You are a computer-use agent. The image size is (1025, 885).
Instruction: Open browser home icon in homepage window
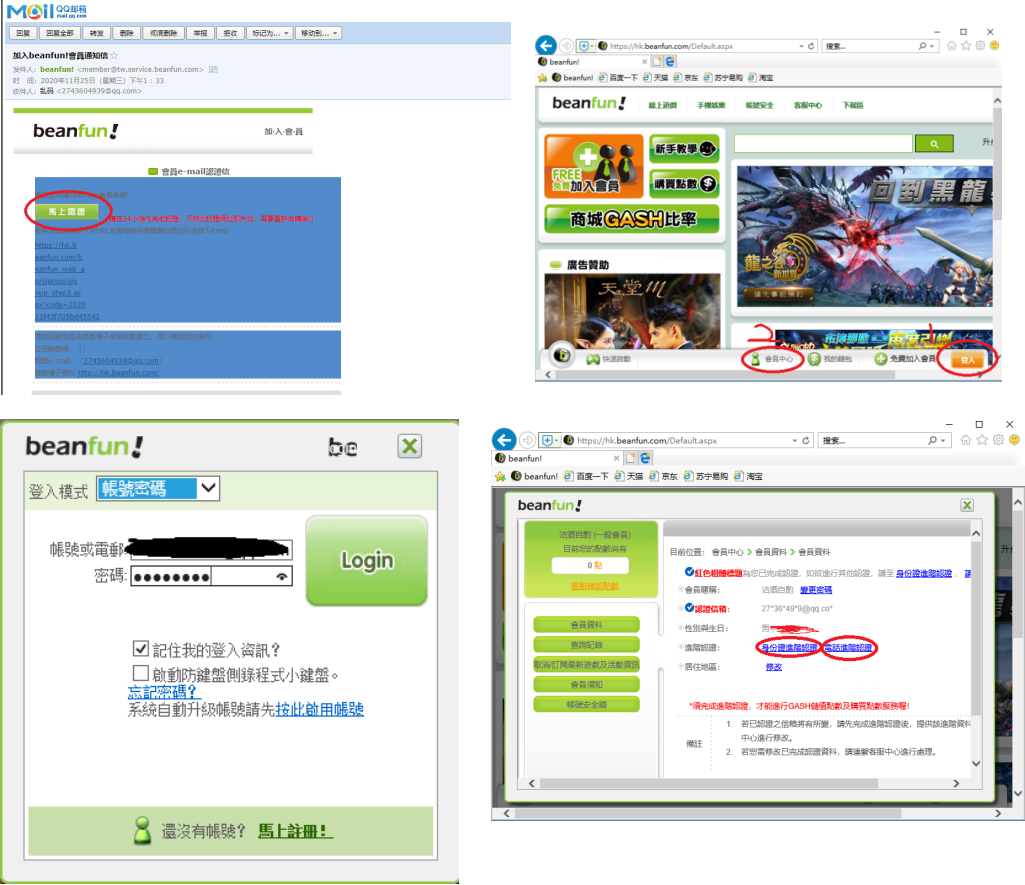pos(952,46)
